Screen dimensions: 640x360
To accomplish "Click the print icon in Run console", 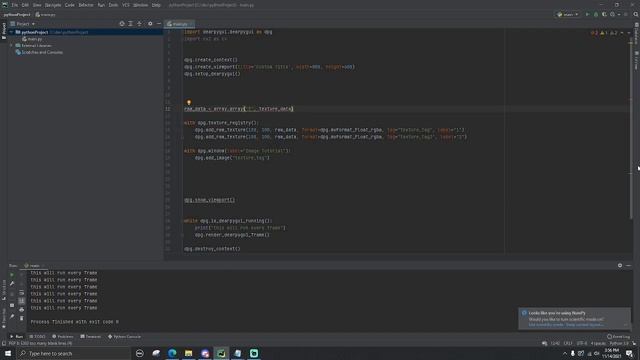I will pyautogui.click(x=22, y=309).
